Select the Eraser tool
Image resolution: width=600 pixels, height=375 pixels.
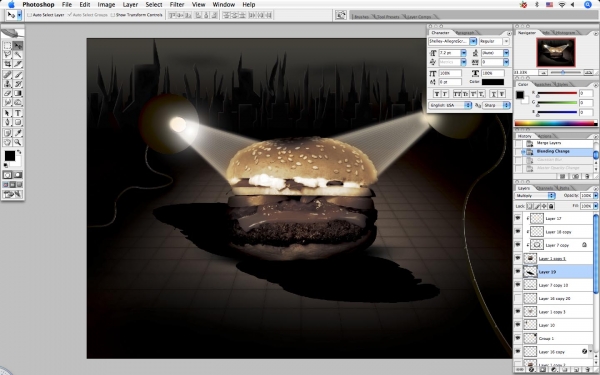(7, 93)
